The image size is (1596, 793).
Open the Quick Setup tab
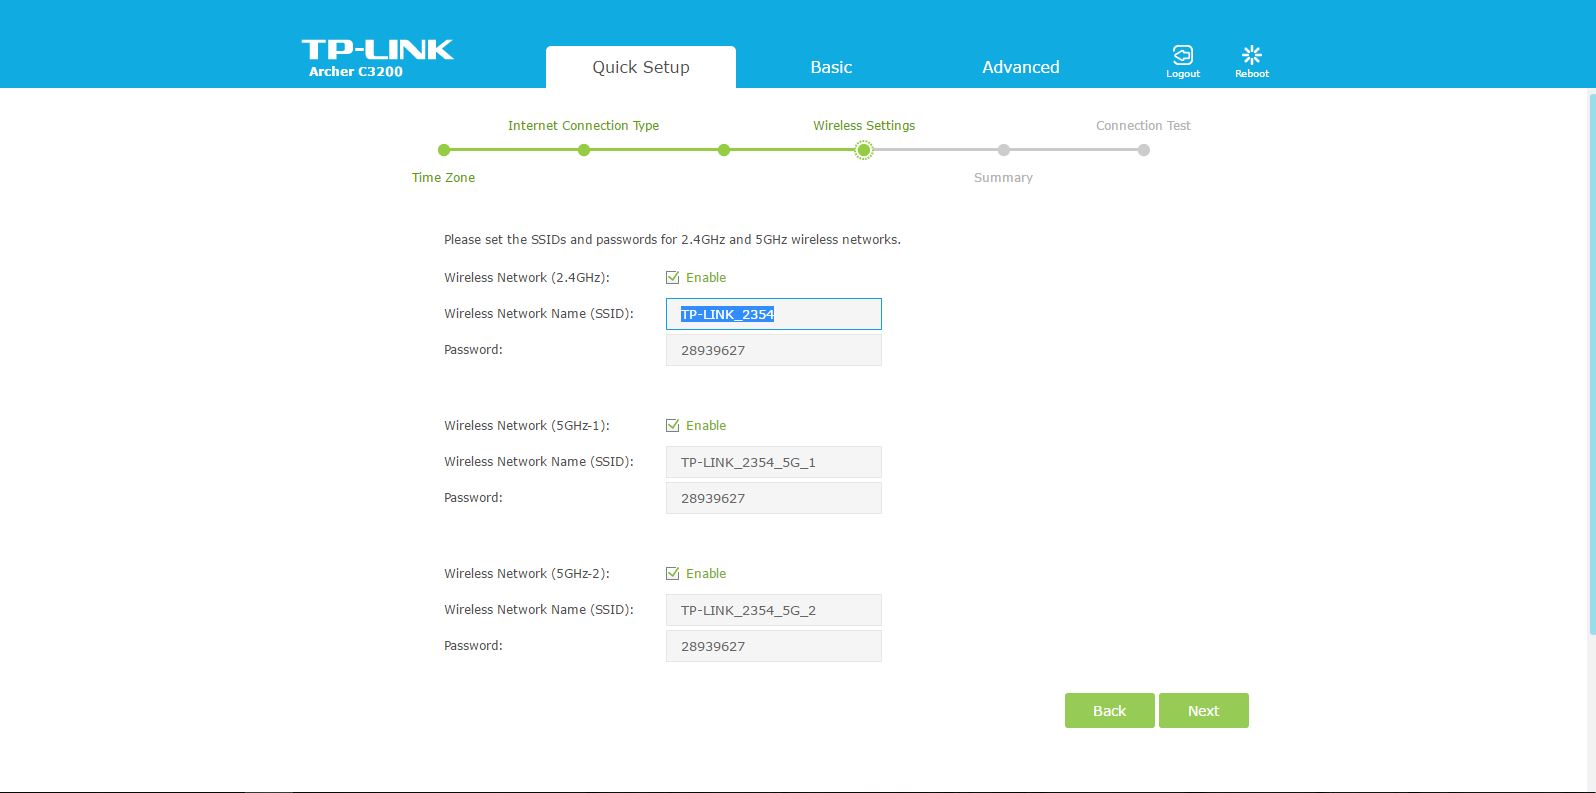pyautogui.click(x=641, y=67)
